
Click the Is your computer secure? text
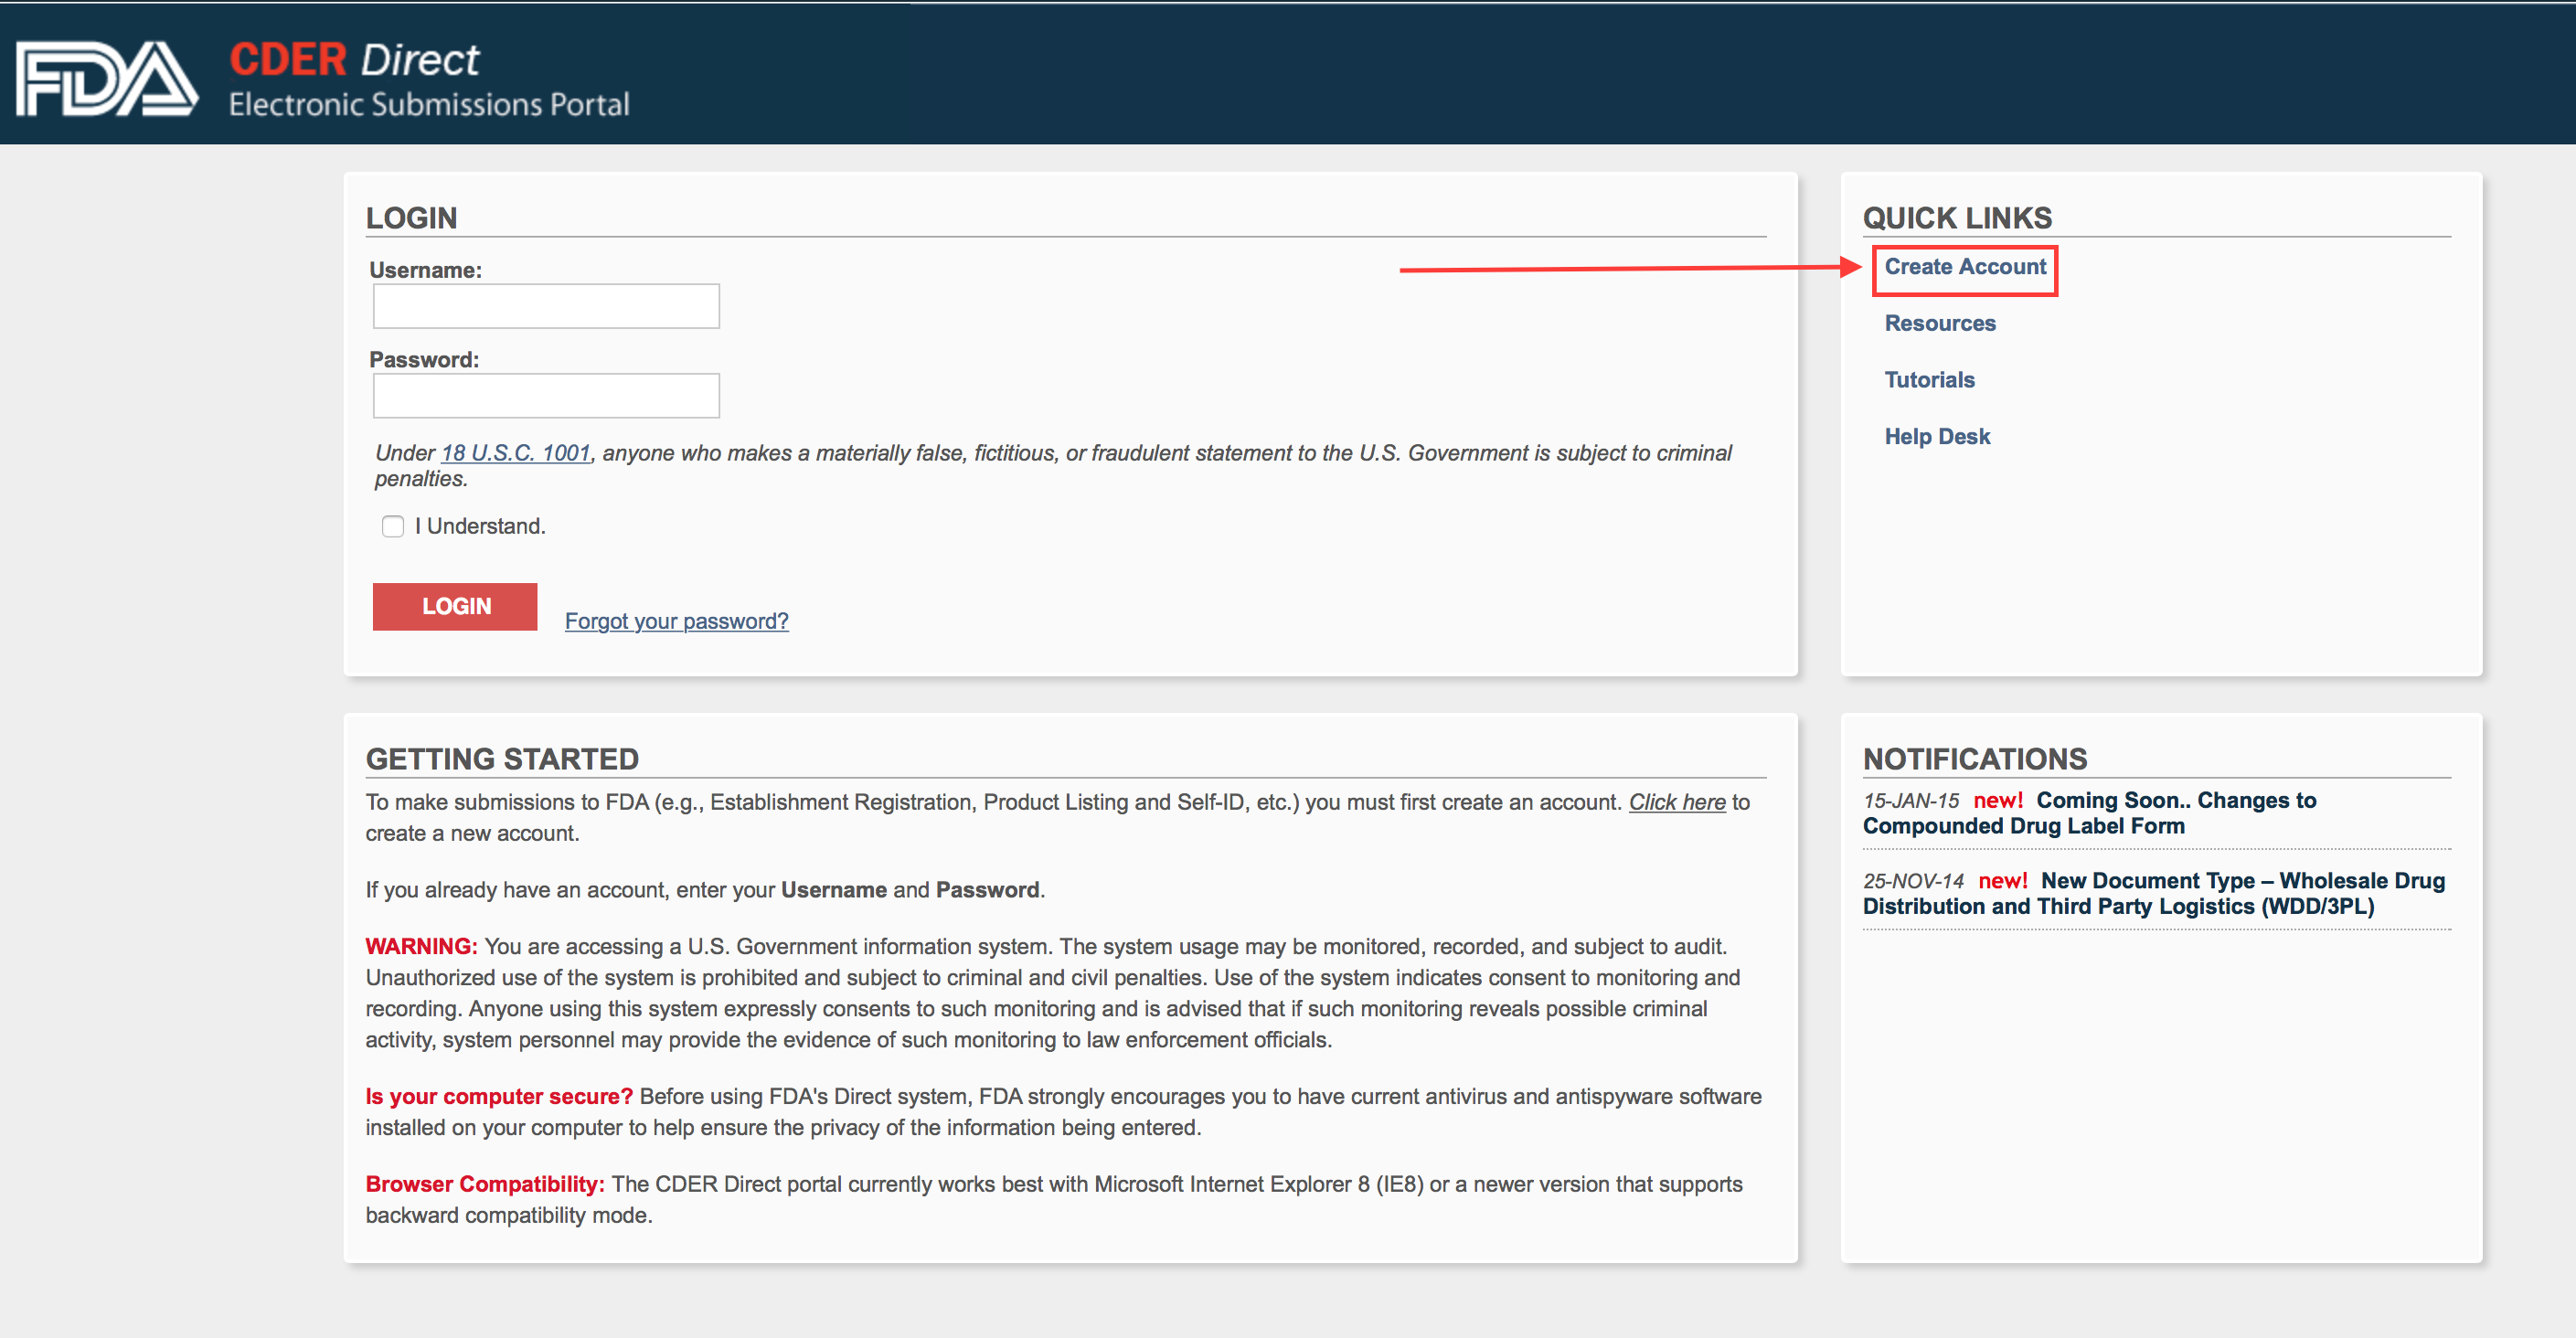coord(499,1096)
